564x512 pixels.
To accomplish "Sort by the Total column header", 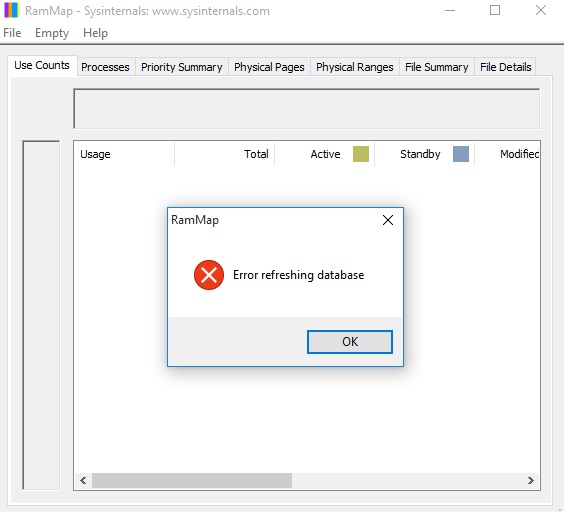I will coord(224,154).
